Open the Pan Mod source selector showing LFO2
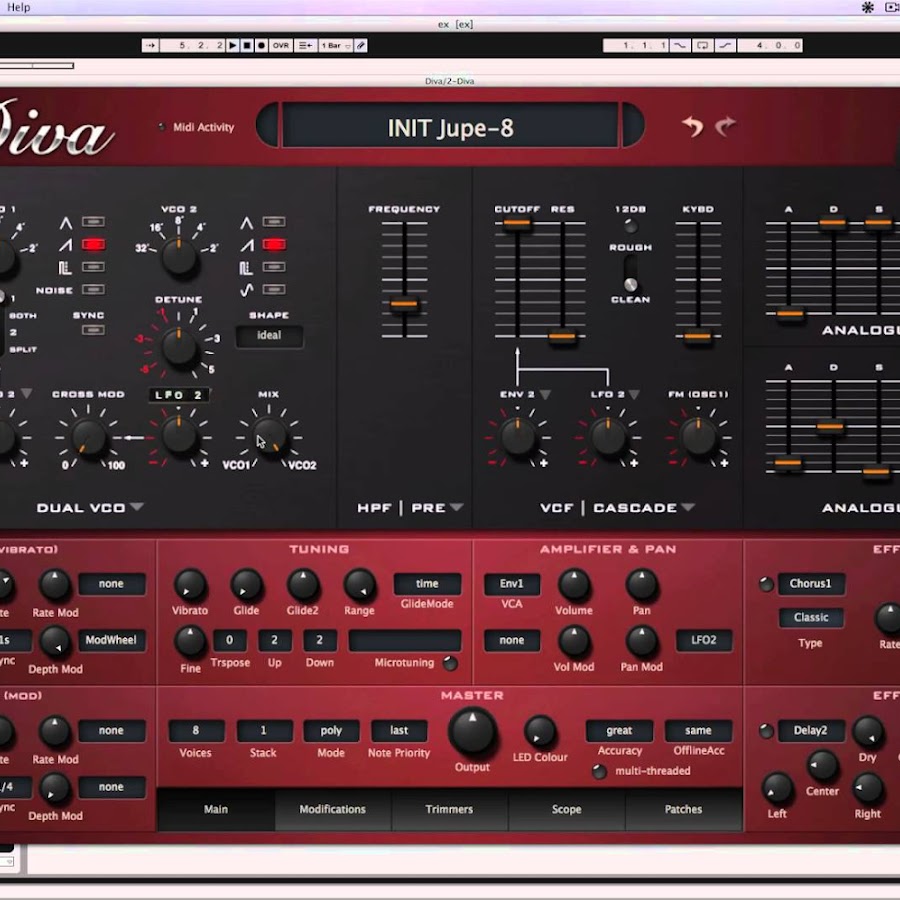The image size is (900, 900). point(704,640)
